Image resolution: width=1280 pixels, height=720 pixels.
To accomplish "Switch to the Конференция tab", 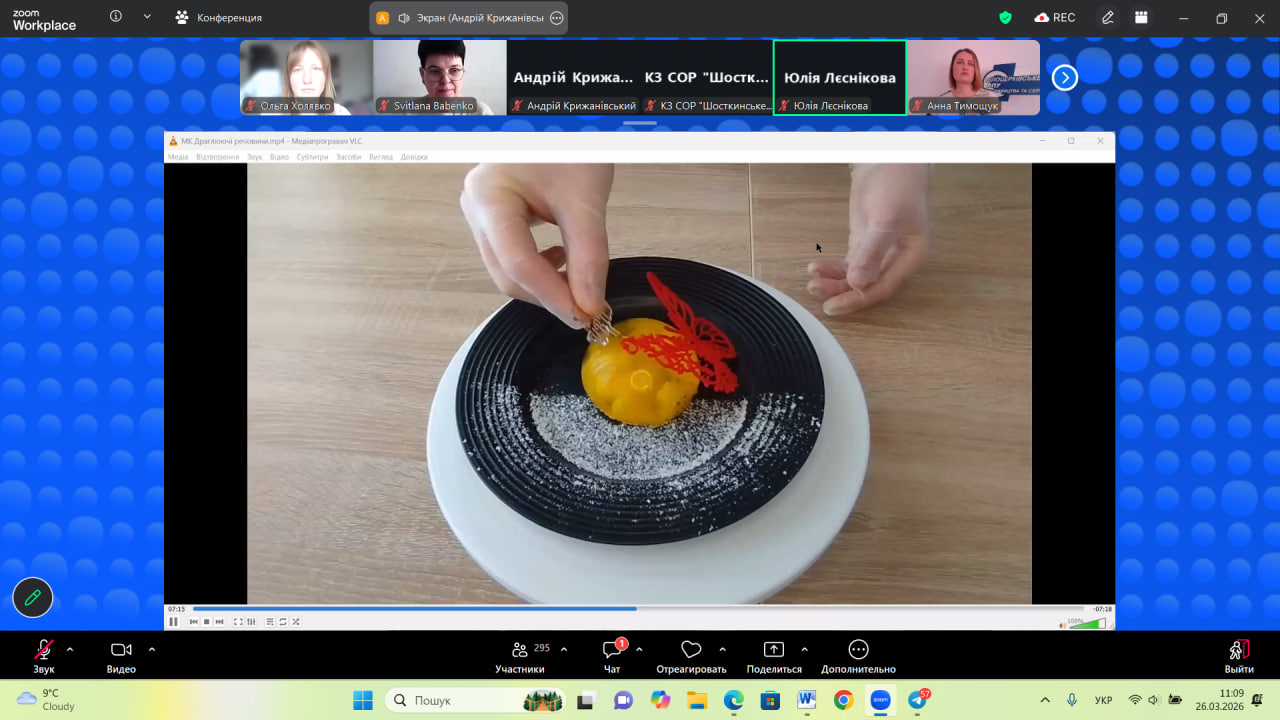I will point(218,18).
